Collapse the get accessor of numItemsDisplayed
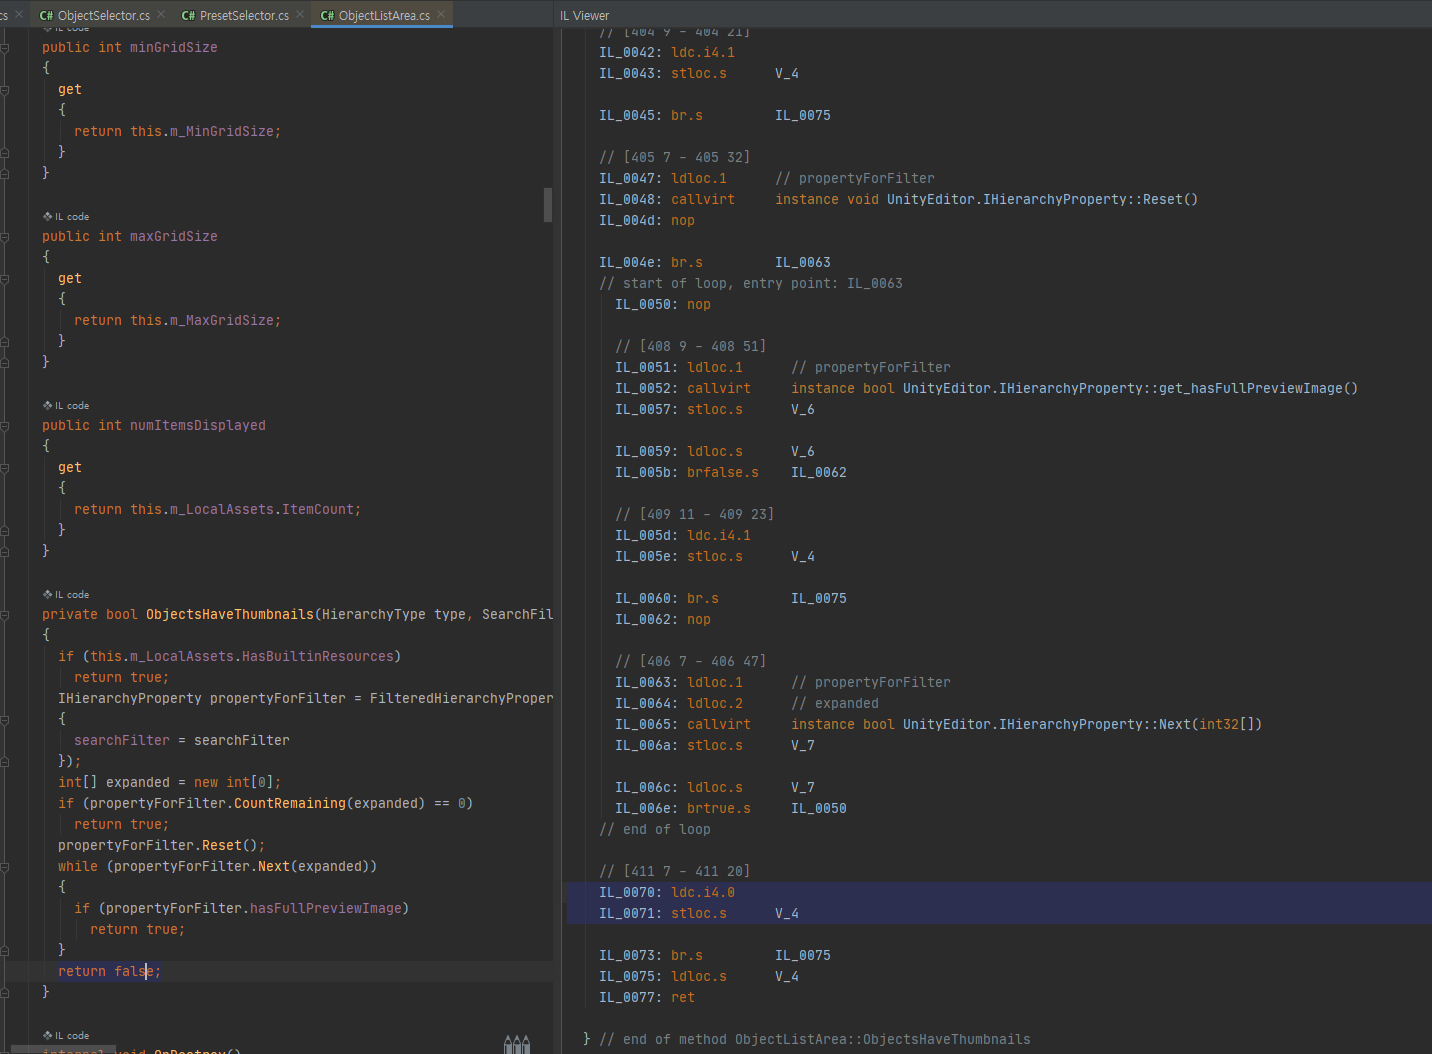 click(5, 467)
